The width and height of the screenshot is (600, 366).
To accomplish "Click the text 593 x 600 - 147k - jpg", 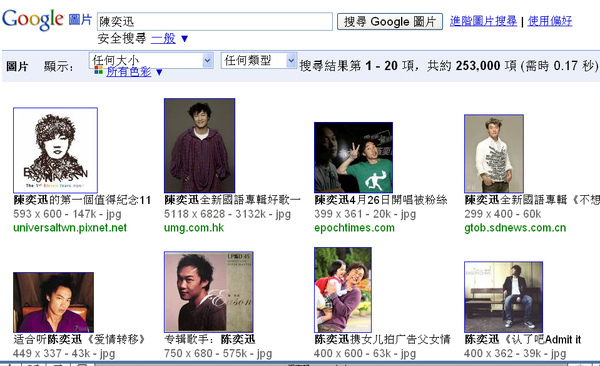I will click(67, 214).
